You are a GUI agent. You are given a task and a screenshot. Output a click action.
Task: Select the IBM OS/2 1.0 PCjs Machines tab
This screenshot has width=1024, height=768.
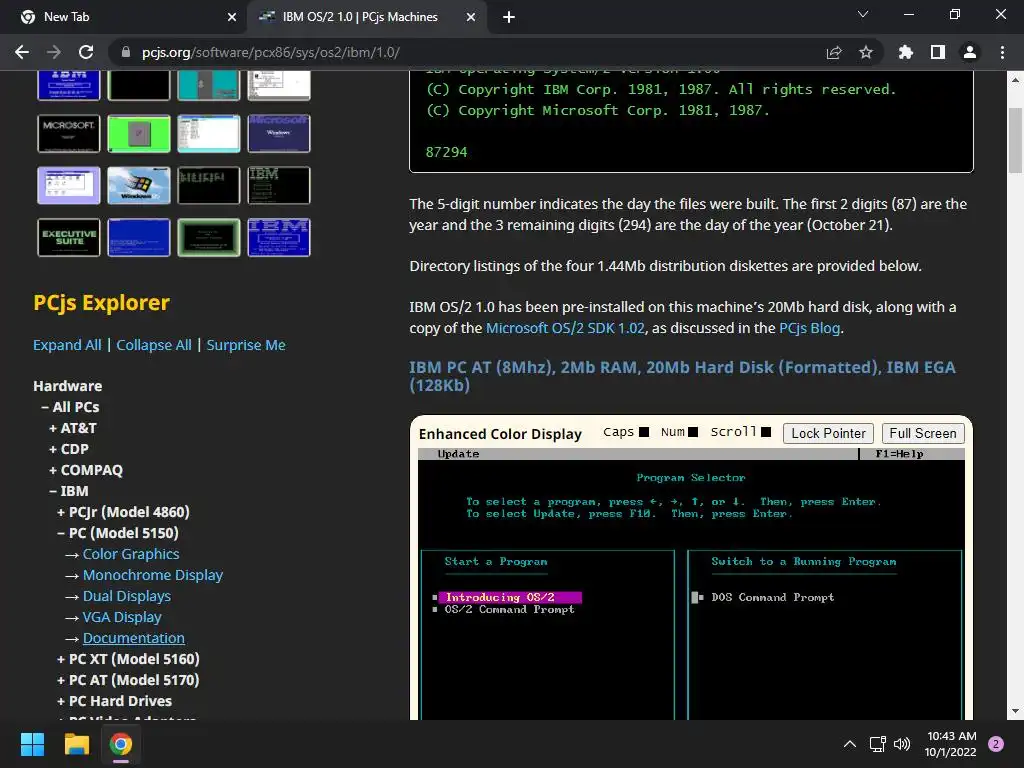(x=367, y=17)
